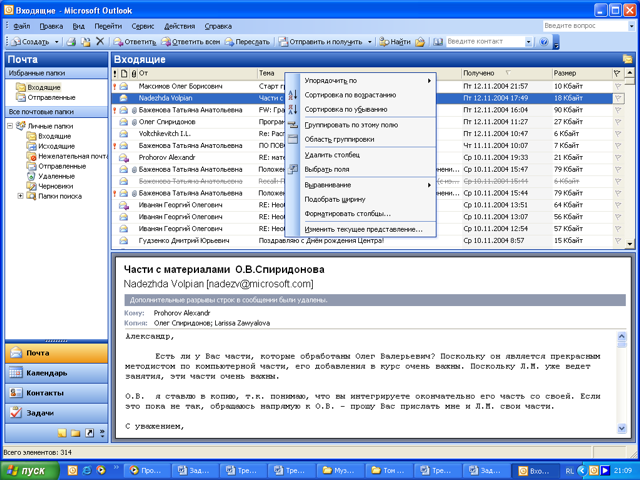
Task: Choose Изменить текущее представление
Action: tap(360, 229)
